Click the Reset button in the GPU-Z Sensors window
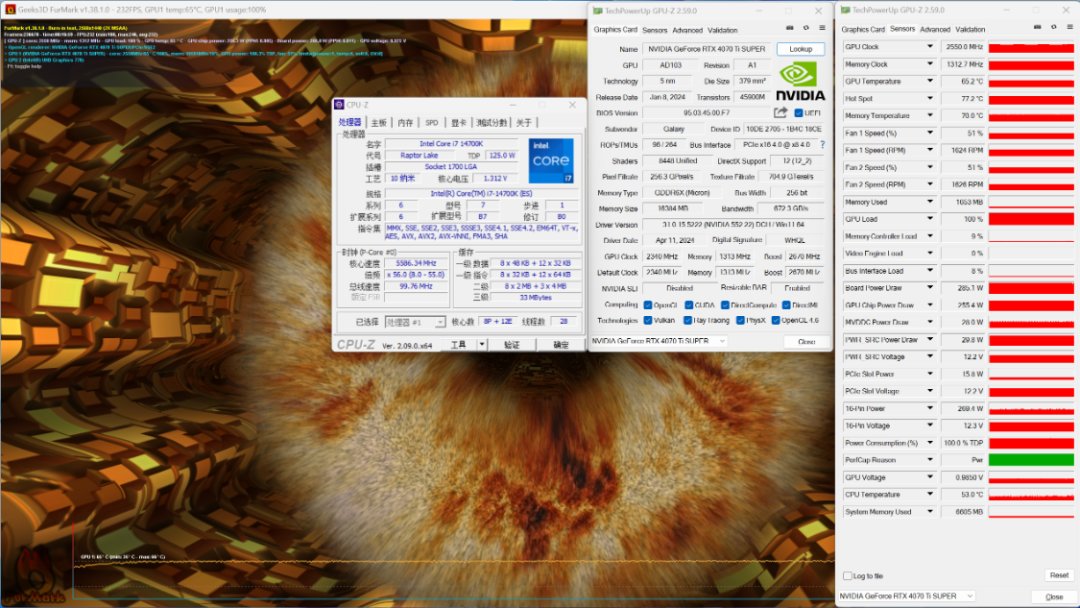Viewport: 1080px width, 608px height. pyautogui.click(x=1059, y=575)
